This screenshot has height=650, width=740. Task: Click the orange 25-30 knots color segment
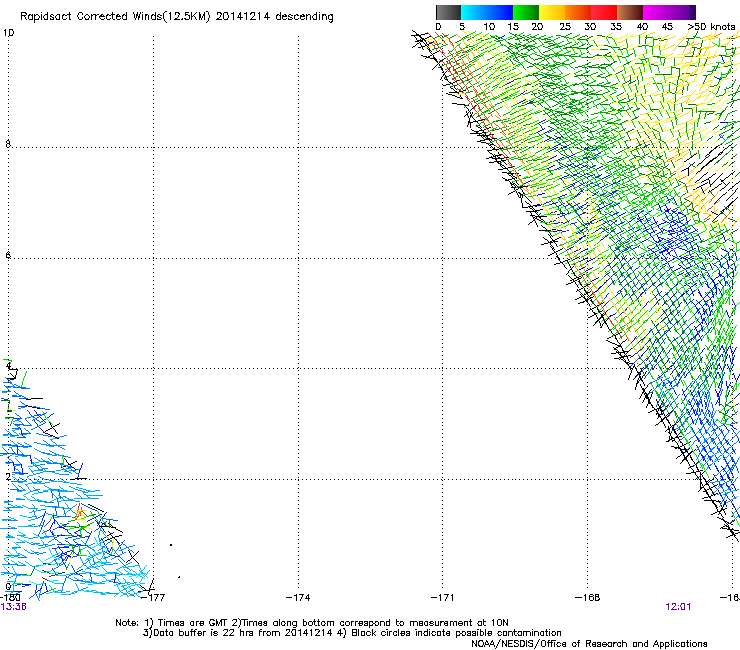click(x=578, y=12)
